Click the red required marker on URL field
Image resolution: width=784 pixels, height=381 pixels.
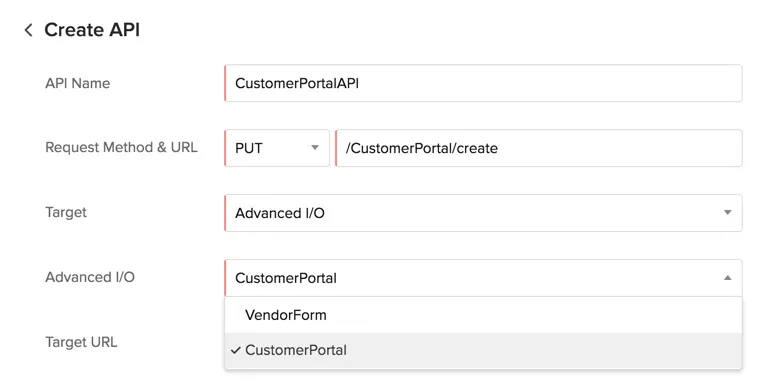coord(336,148)
